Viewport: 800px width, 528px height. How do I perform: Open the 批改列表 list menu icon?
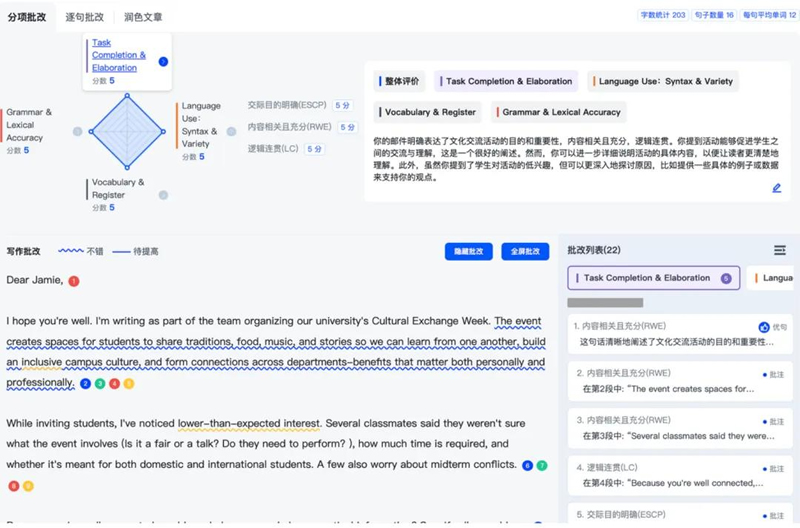tap(779, 250)
